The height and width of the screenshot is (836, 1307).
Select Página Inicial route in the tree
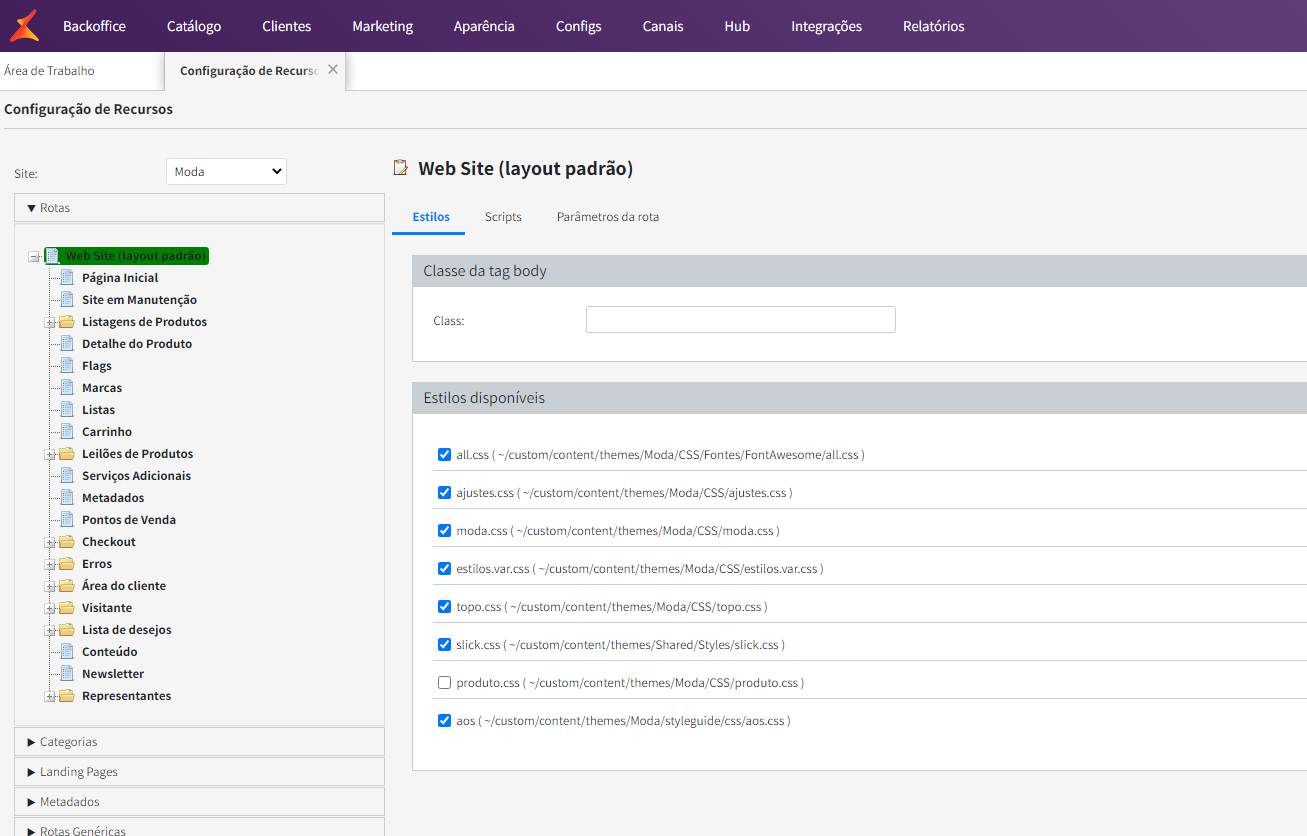tap(120, 278)
